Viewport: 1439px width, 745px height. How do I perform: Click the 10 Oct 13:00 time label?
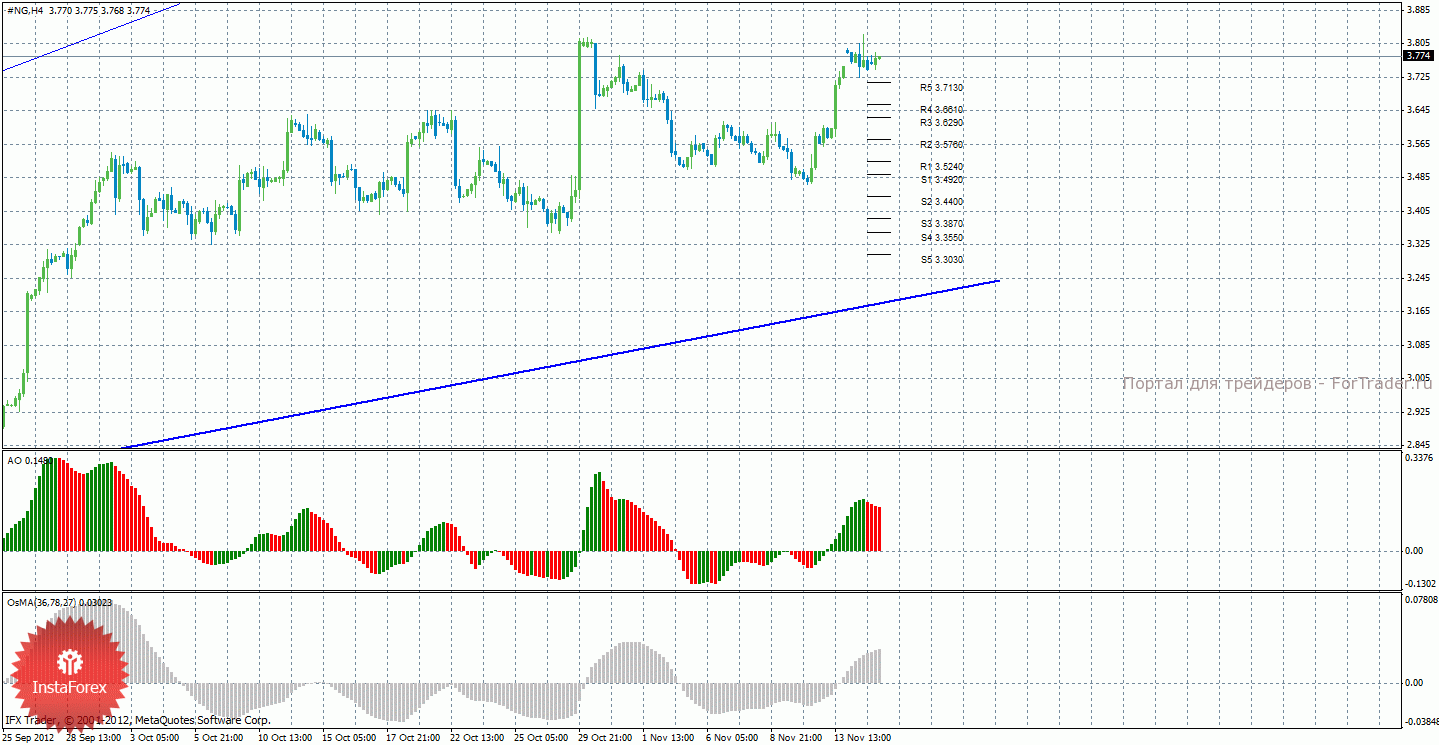pos(286,737)
